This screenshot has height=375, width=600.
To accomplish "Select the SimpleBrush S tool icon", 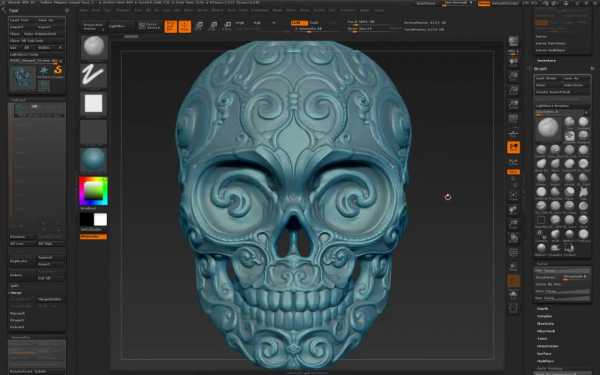I will click(x=58, y=70).
